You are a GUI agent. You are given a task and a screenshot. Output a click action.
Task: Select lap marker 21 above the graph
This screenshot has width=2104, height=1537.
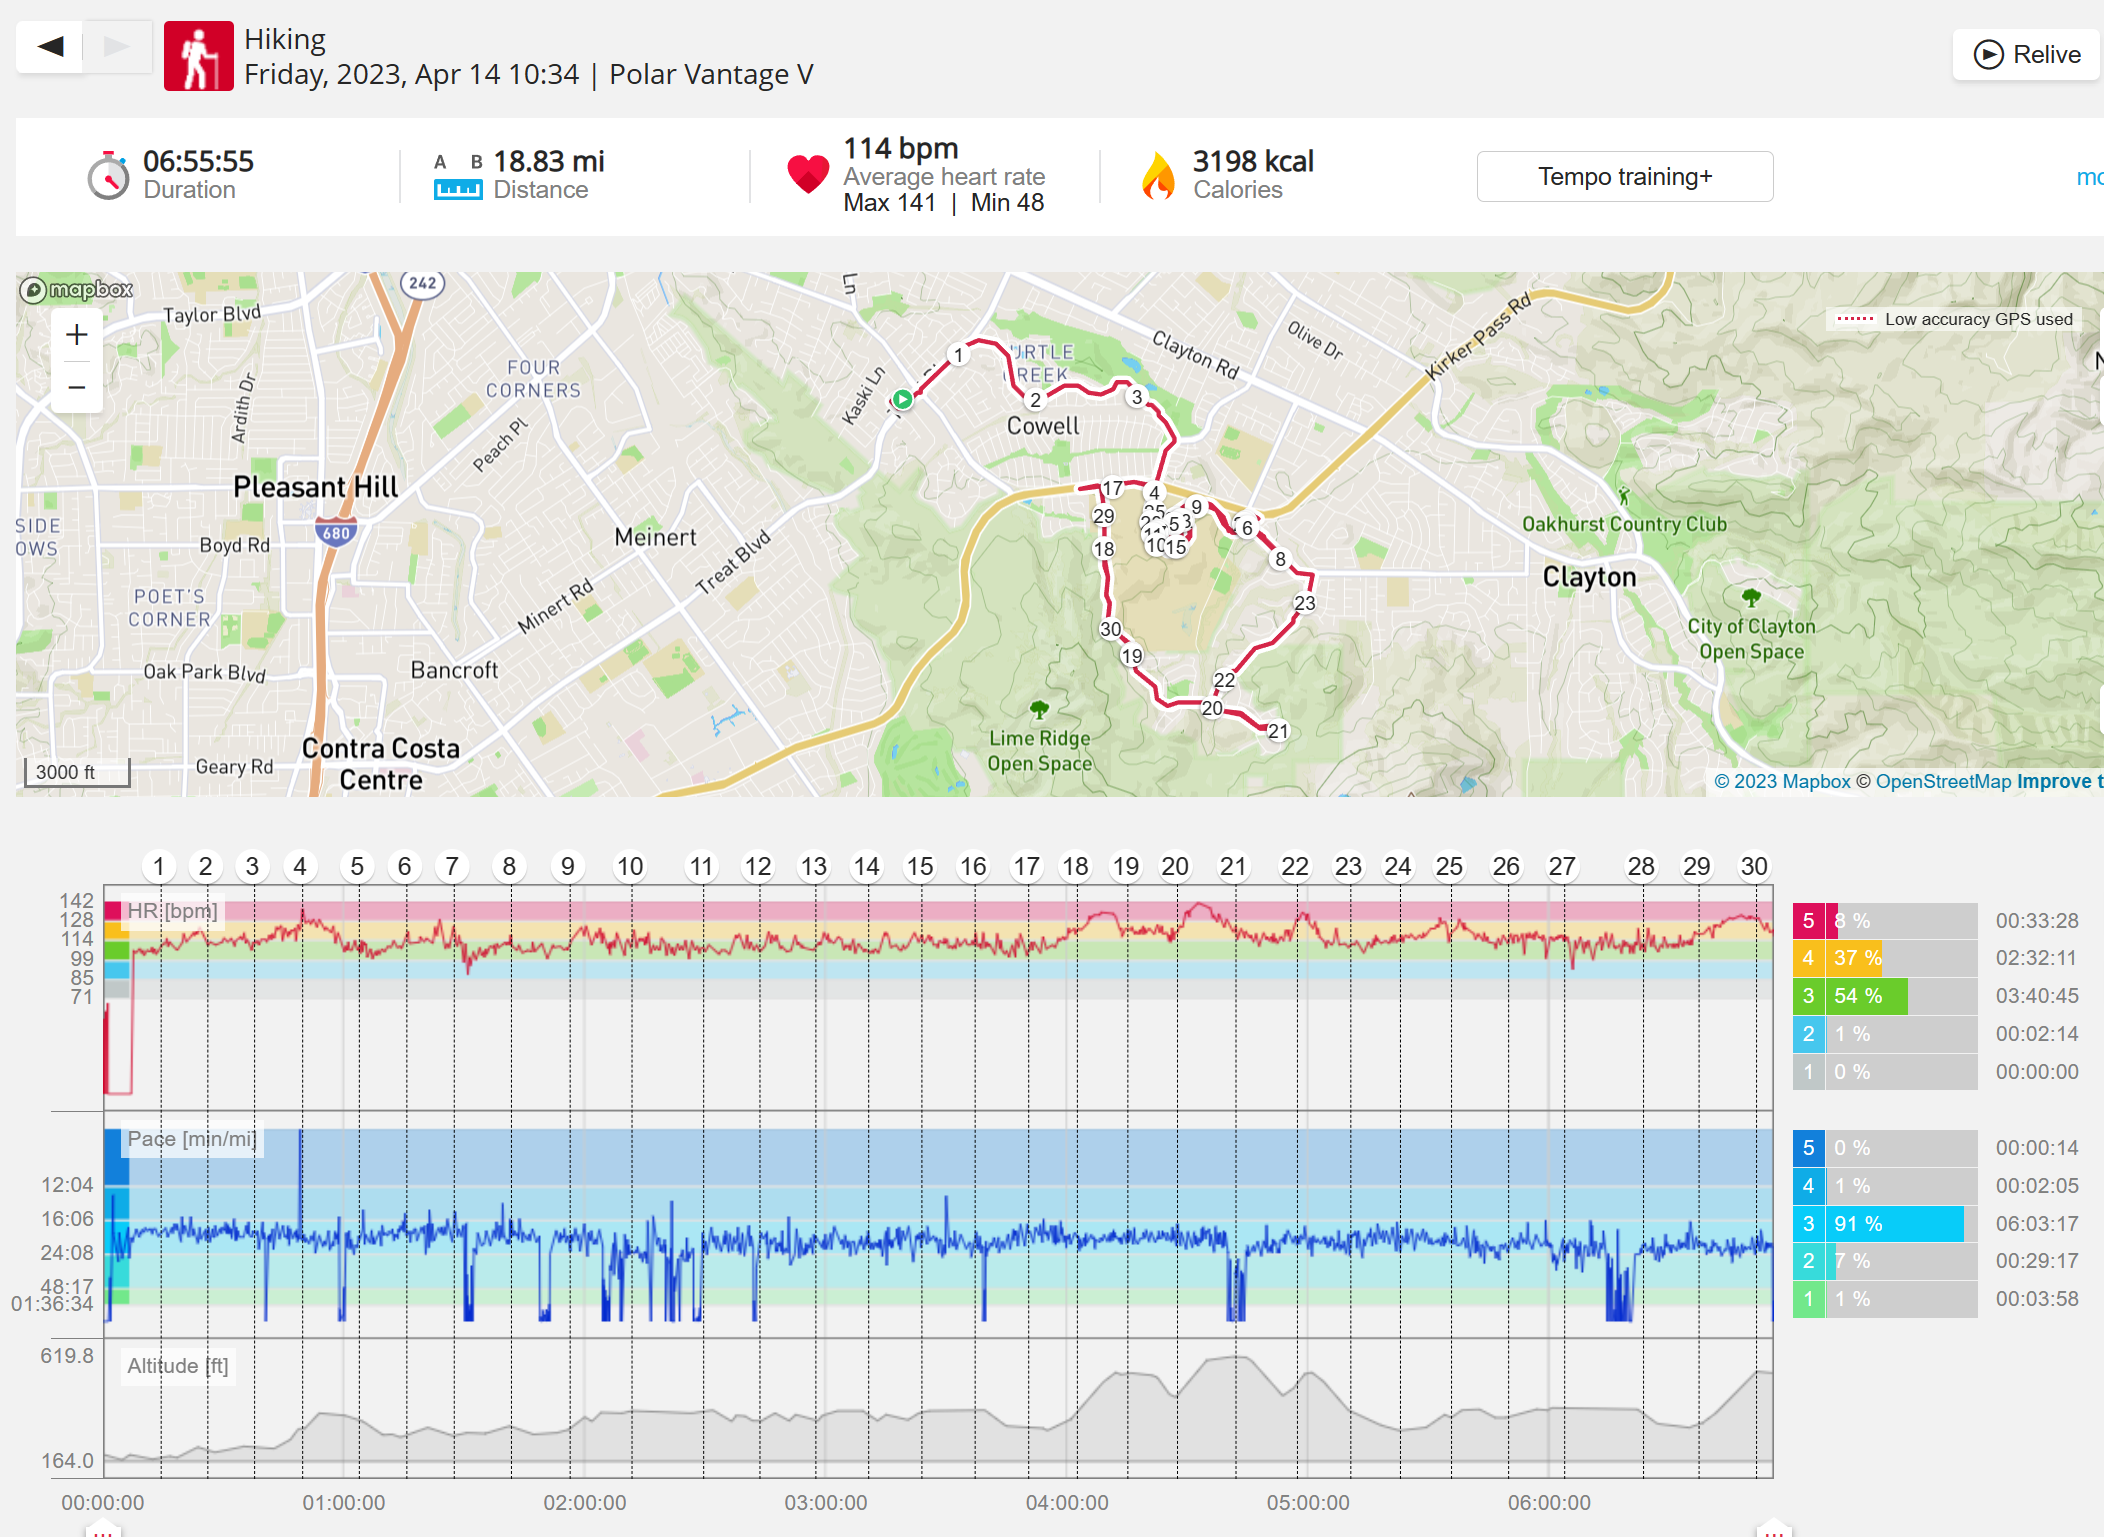click(1233, 866)
